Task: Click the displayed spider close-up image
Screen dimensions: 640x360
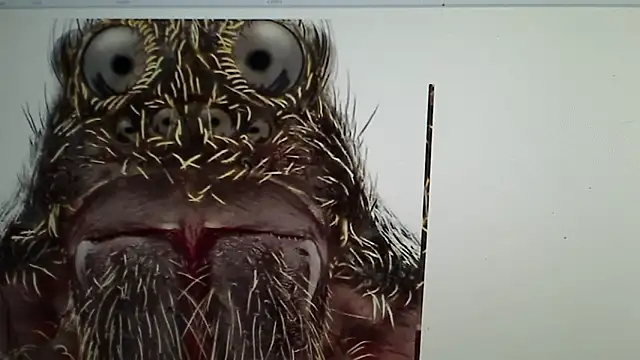Action: click(210, 190)
